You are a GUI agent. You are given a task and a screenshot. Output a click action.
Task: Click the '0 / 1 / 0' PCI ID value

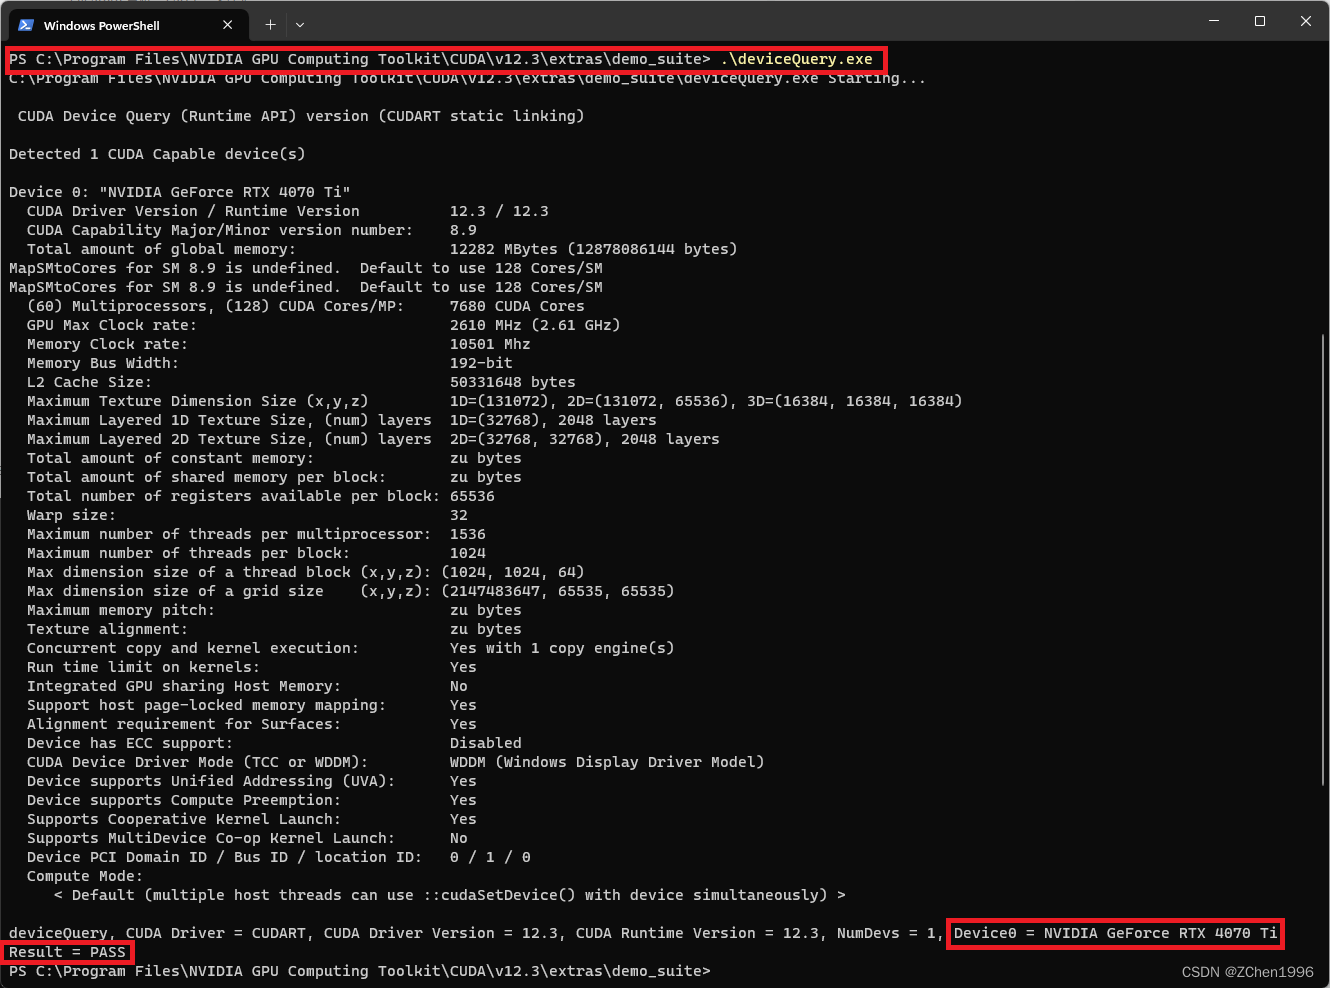click(490, 857)
